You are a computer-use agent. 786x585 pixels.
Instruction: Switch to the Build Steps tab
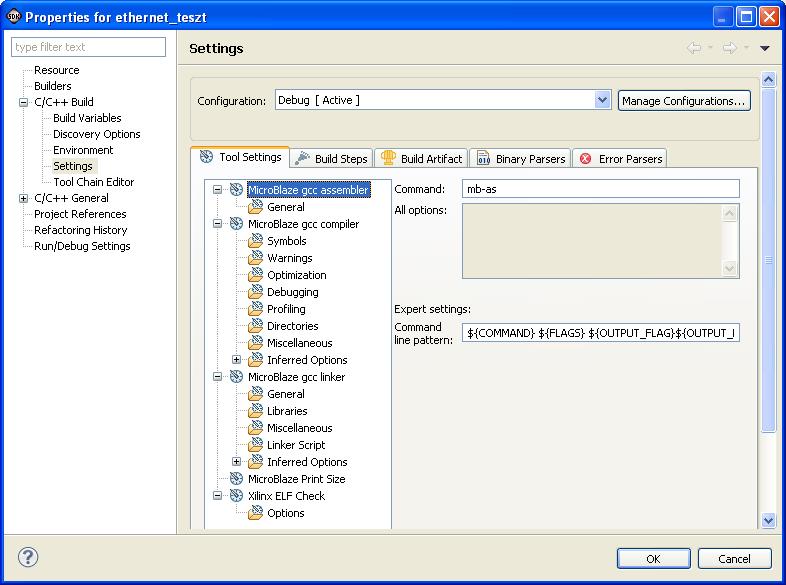coord(331,159)
